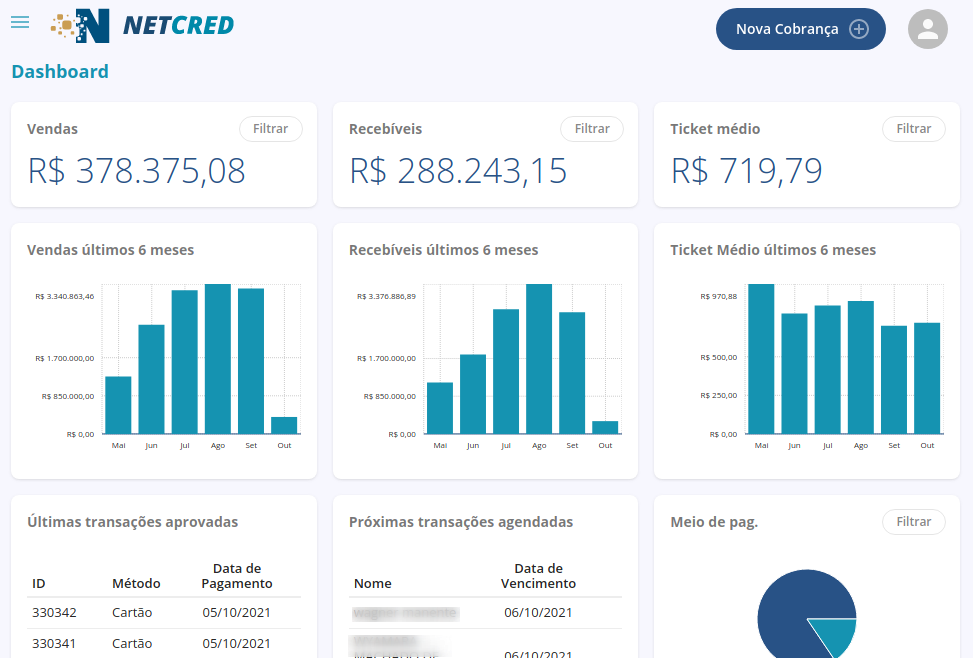Click the dark blue pie chart slice
Screen dimensions: 973x658
click(790, 610)
